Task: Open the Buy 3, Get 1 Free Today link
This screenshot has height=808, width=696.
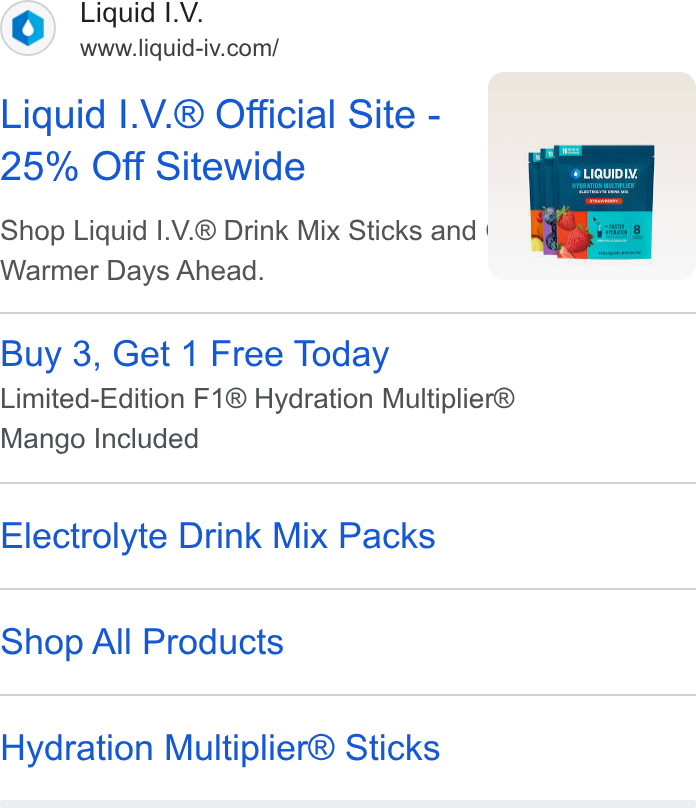Action: pyautogui.click(x=195, y=354)
